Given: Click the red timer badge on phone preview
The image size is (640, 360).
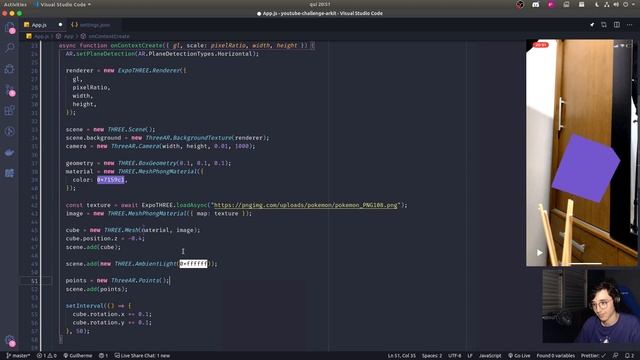Looking at the screenshot, I should point(540,45).
